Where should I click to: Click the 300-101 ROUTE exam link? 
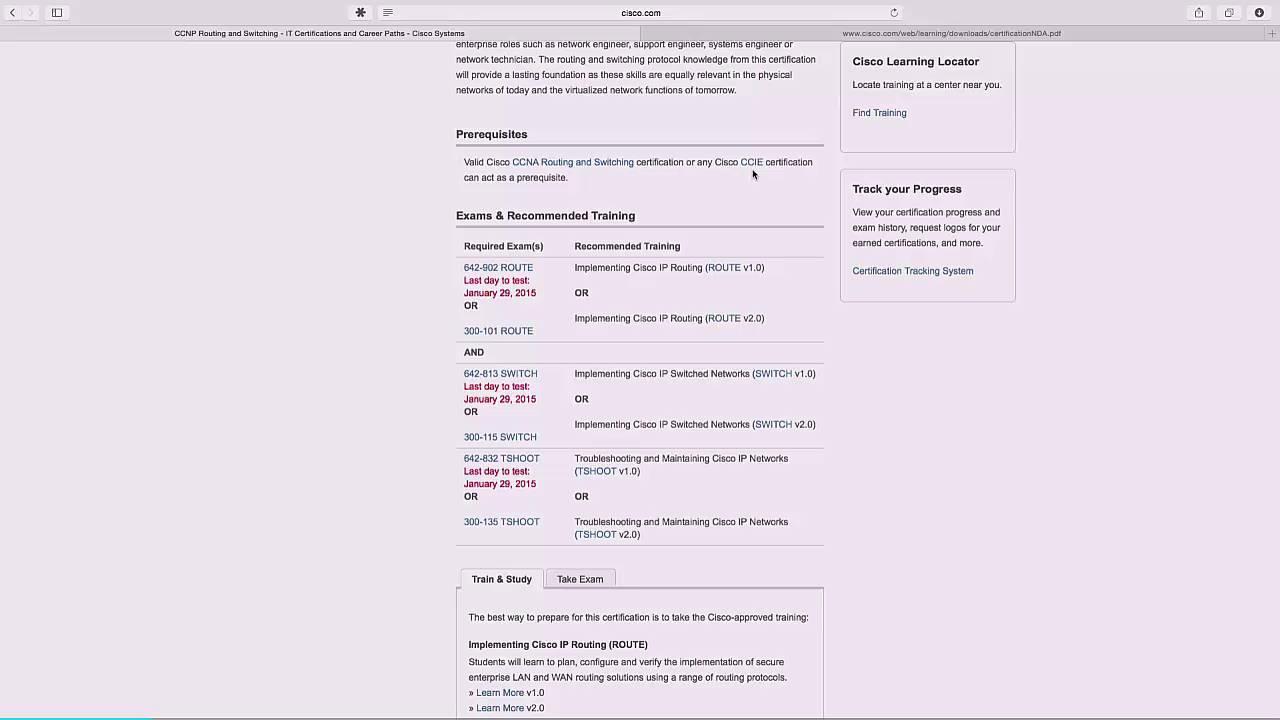point(498,331)
